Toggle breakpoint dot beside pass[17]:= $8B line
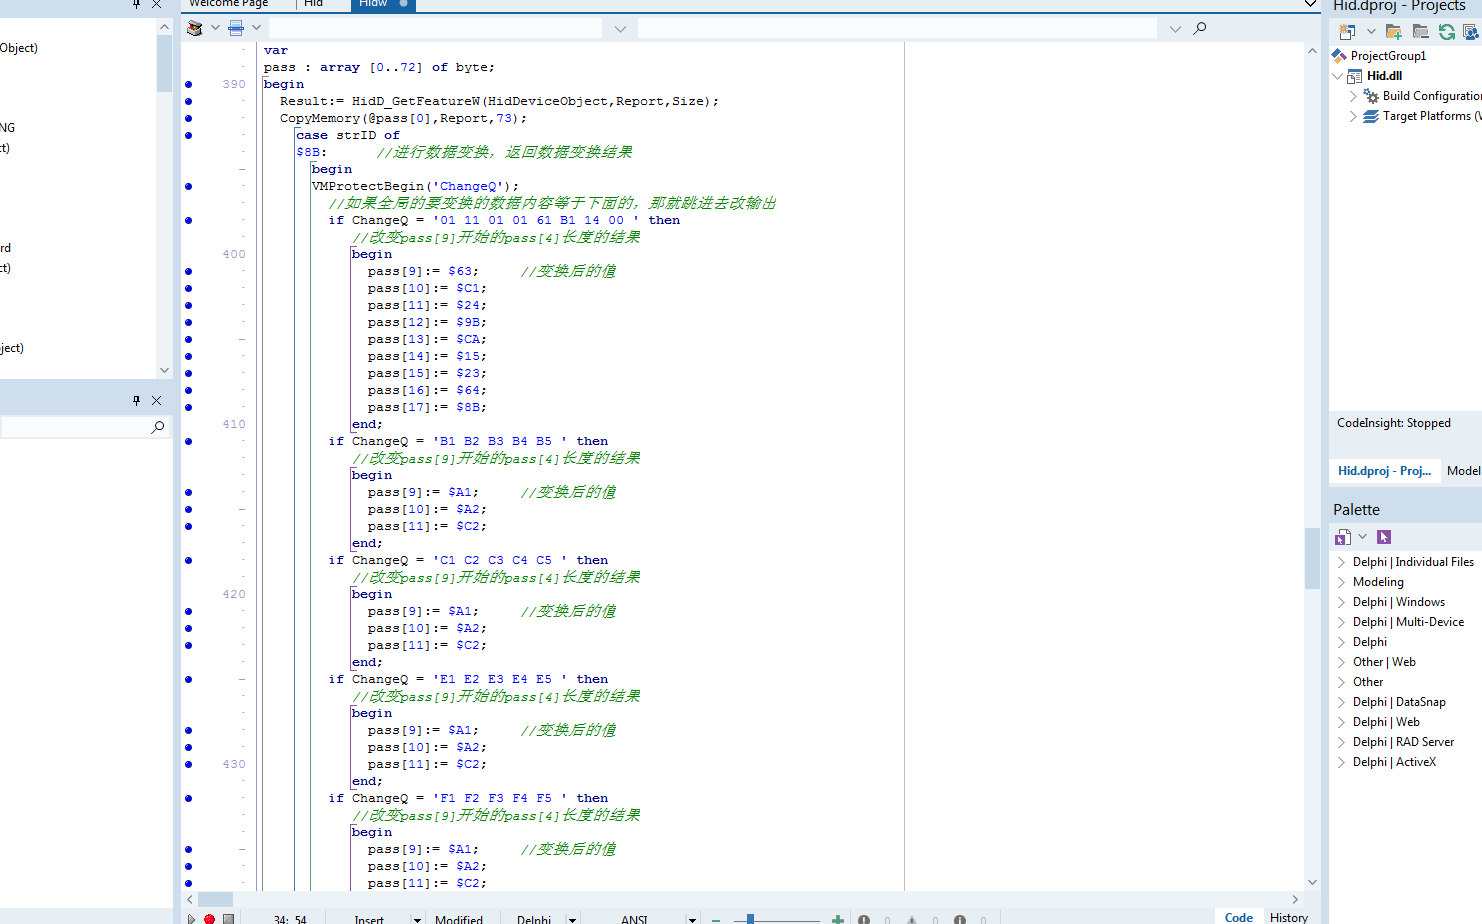This screenshot has width=1482, height=924. 188,407
